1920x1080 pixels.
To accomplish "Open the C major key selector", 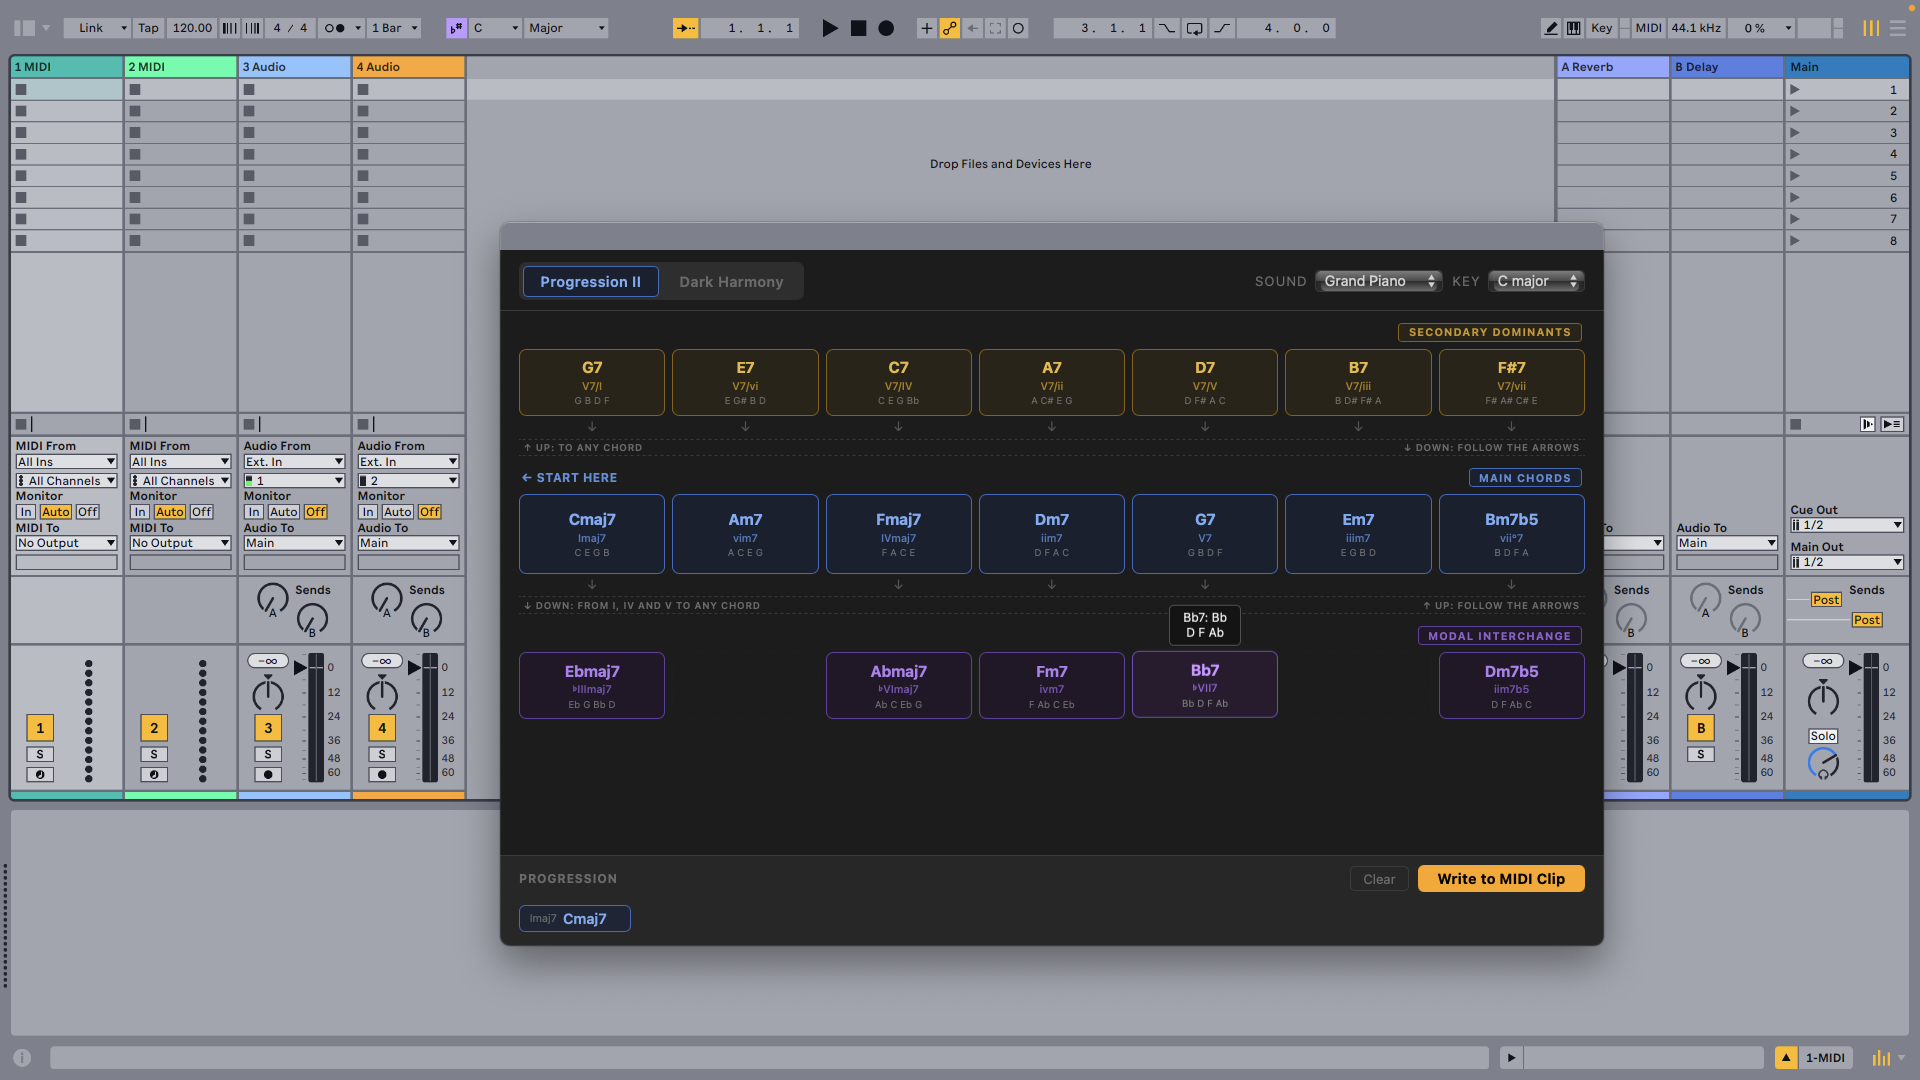I will (x=1536, y=281).
